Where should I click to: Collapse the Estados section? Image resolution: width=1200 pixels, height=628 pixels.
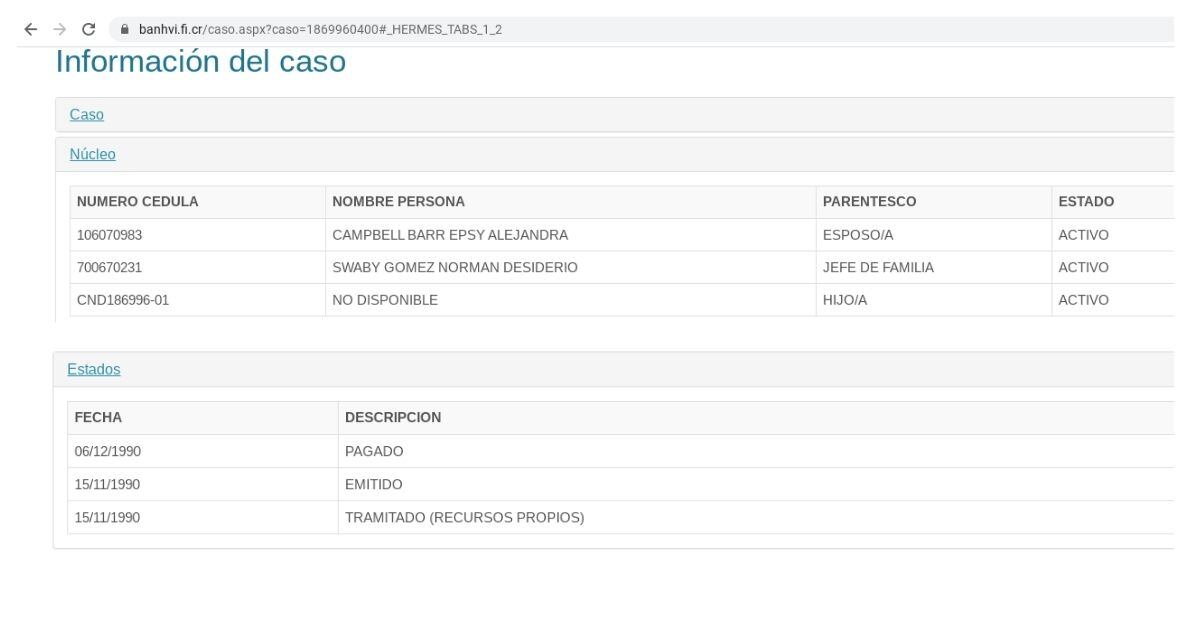(x=93, y=369)
